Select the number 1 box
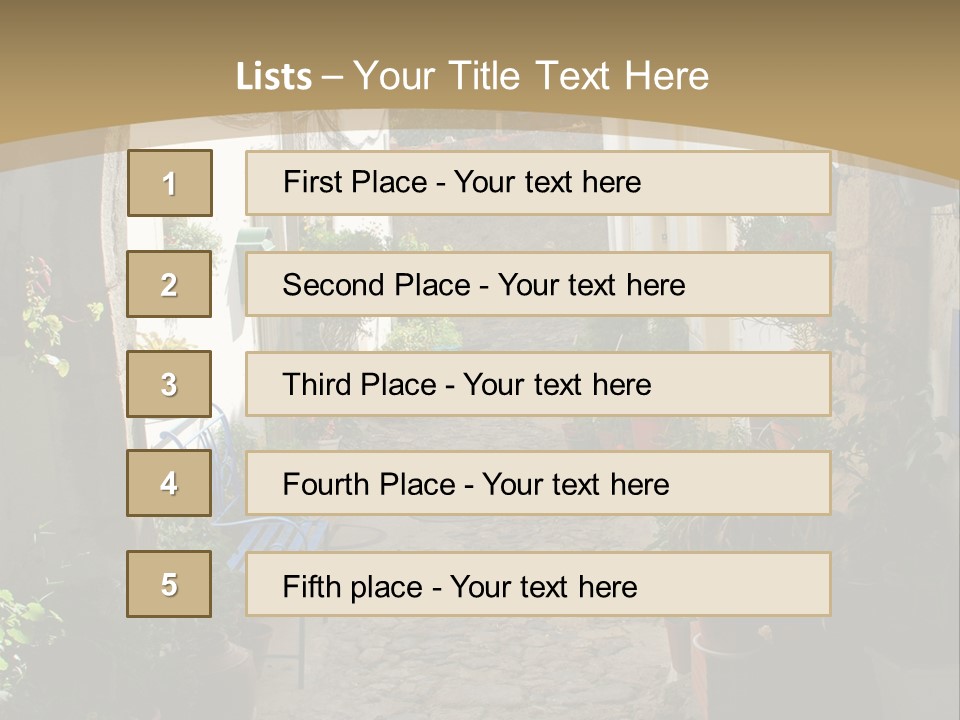Screen dimensions: 960x720 [169, 183]
